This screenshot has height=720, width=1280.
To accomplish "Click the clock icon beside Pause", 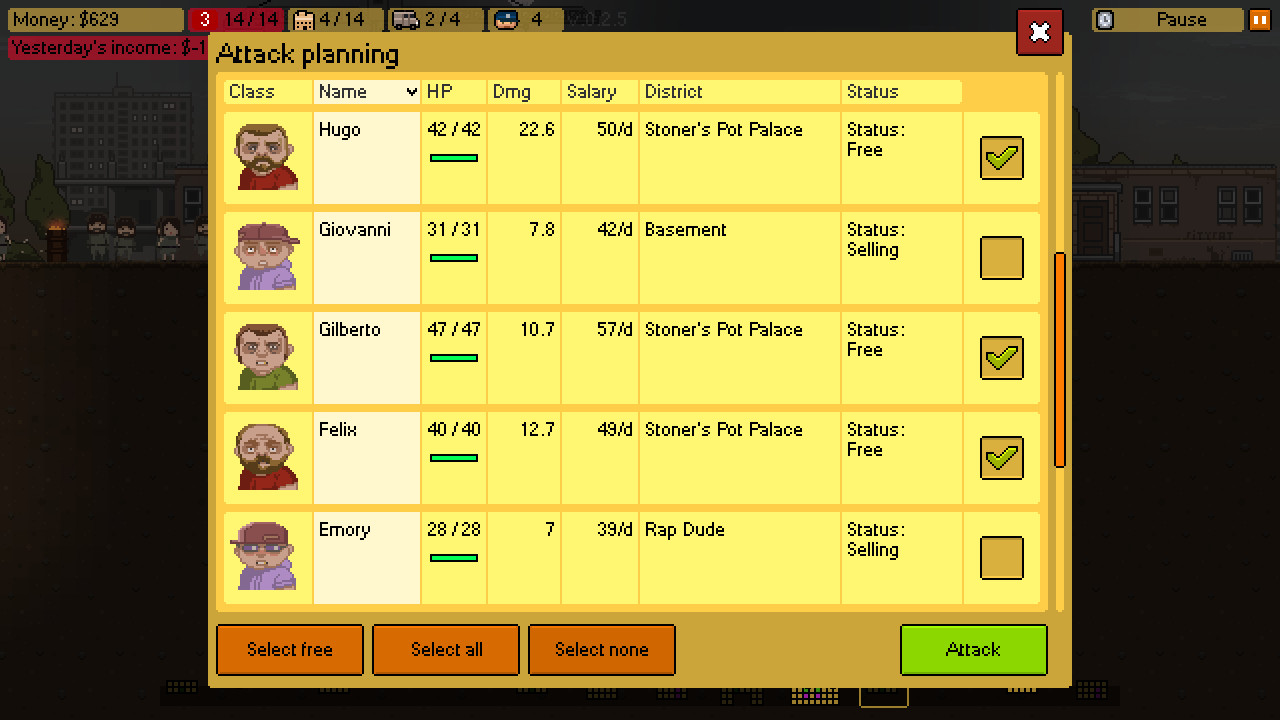I will coord(1104,20).
